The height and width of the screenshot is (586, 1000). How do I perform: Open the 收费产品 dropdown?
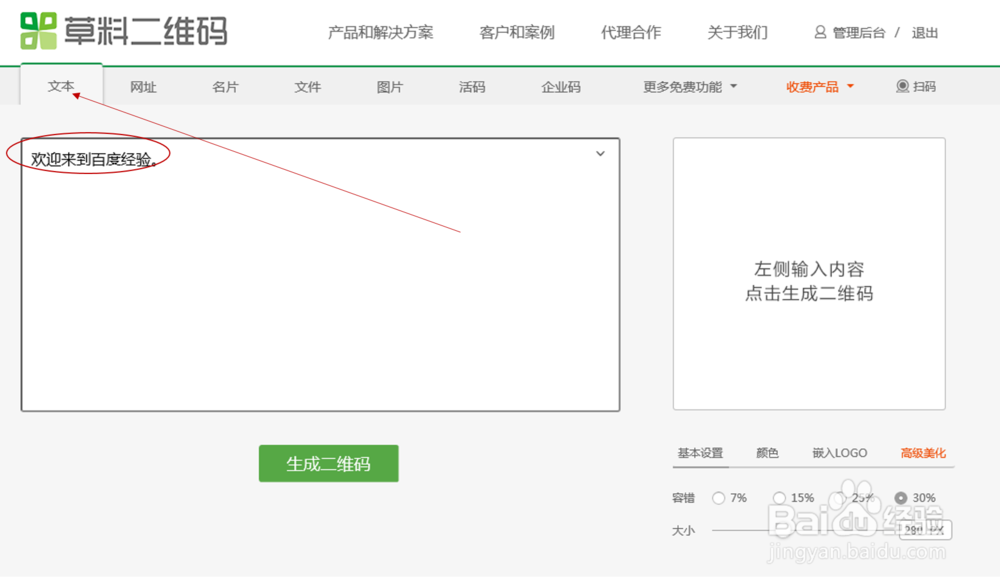(x=814, y=87)
